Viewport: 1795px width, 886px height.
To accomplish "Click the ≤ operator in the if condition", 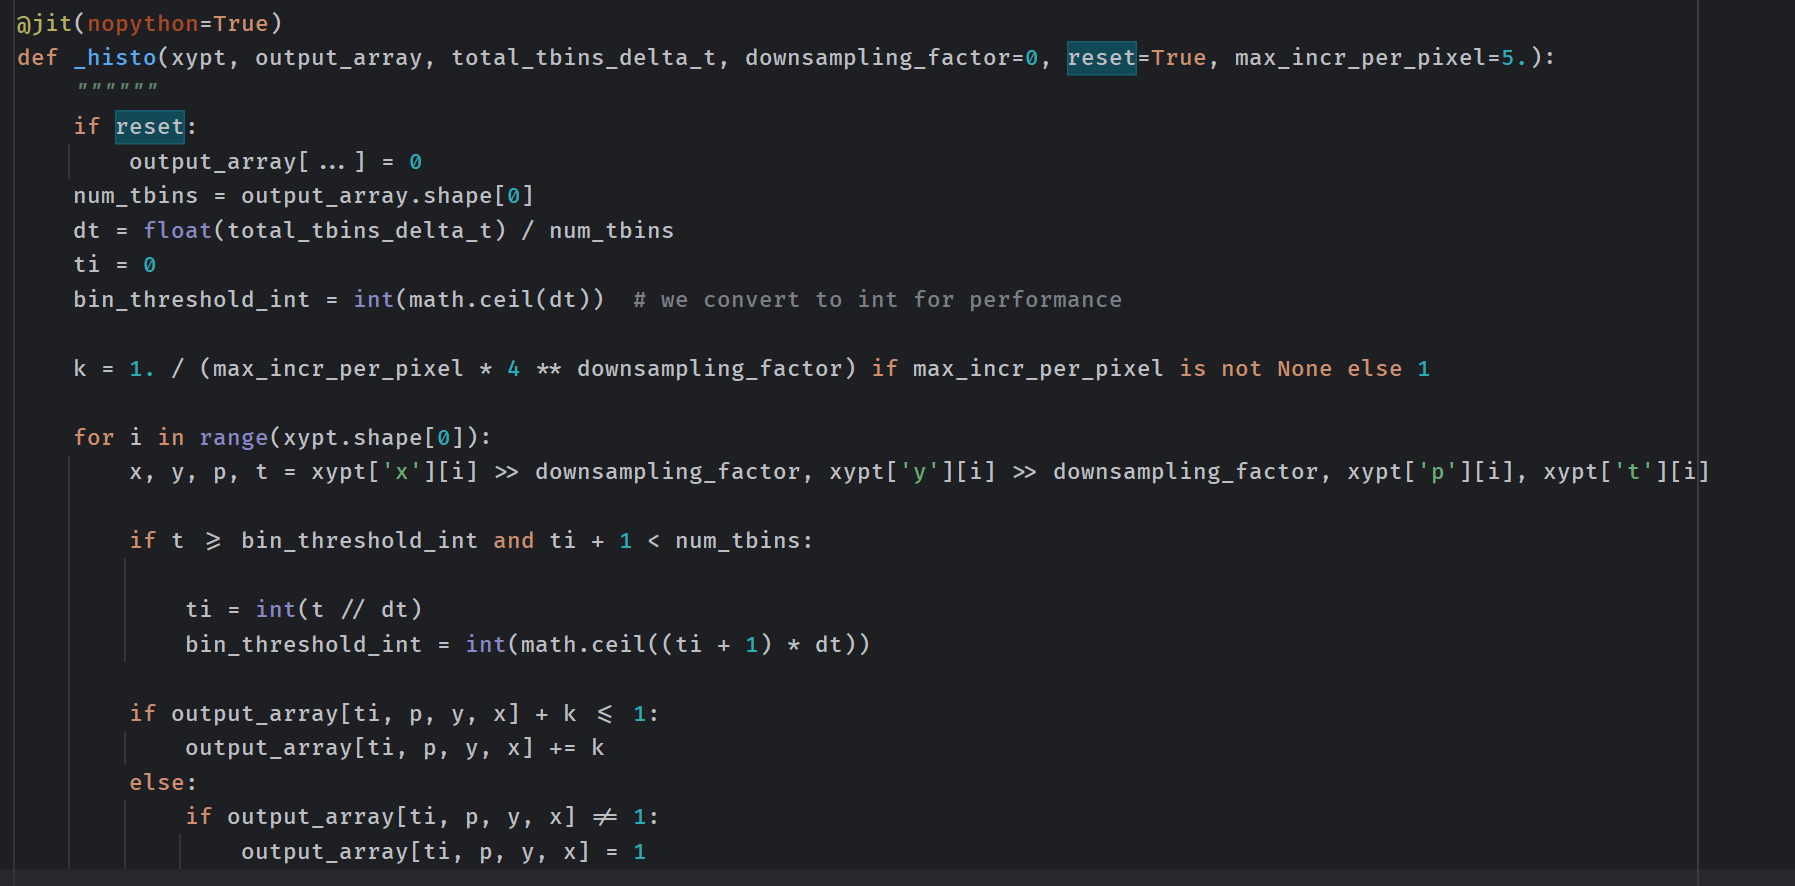I will pyautogui.click(x=605, y=714).
